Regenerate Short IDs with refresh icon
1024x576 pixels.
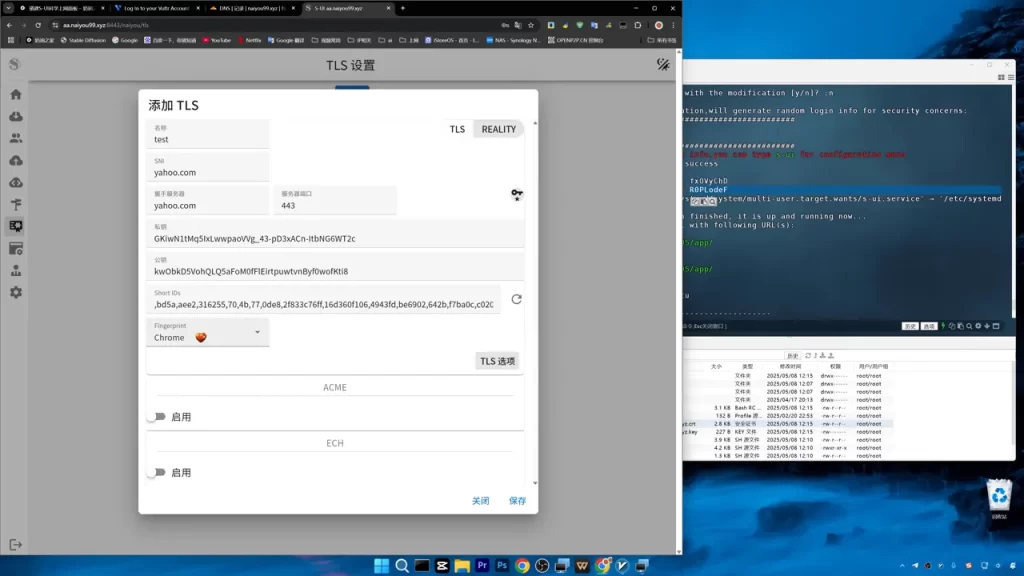pyautogui.click(x=517, y=299)
